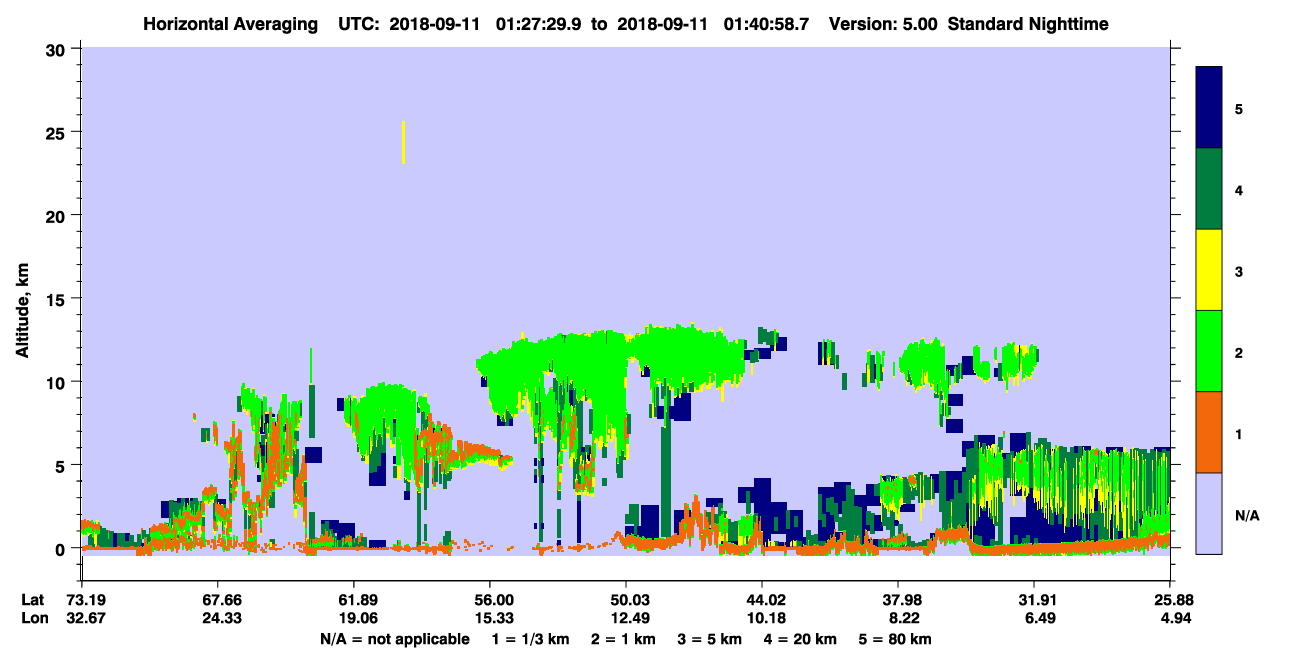1300x667 pixels.
Task: Click the bright green level 2 color swatch
Action: pos(1209,351)
